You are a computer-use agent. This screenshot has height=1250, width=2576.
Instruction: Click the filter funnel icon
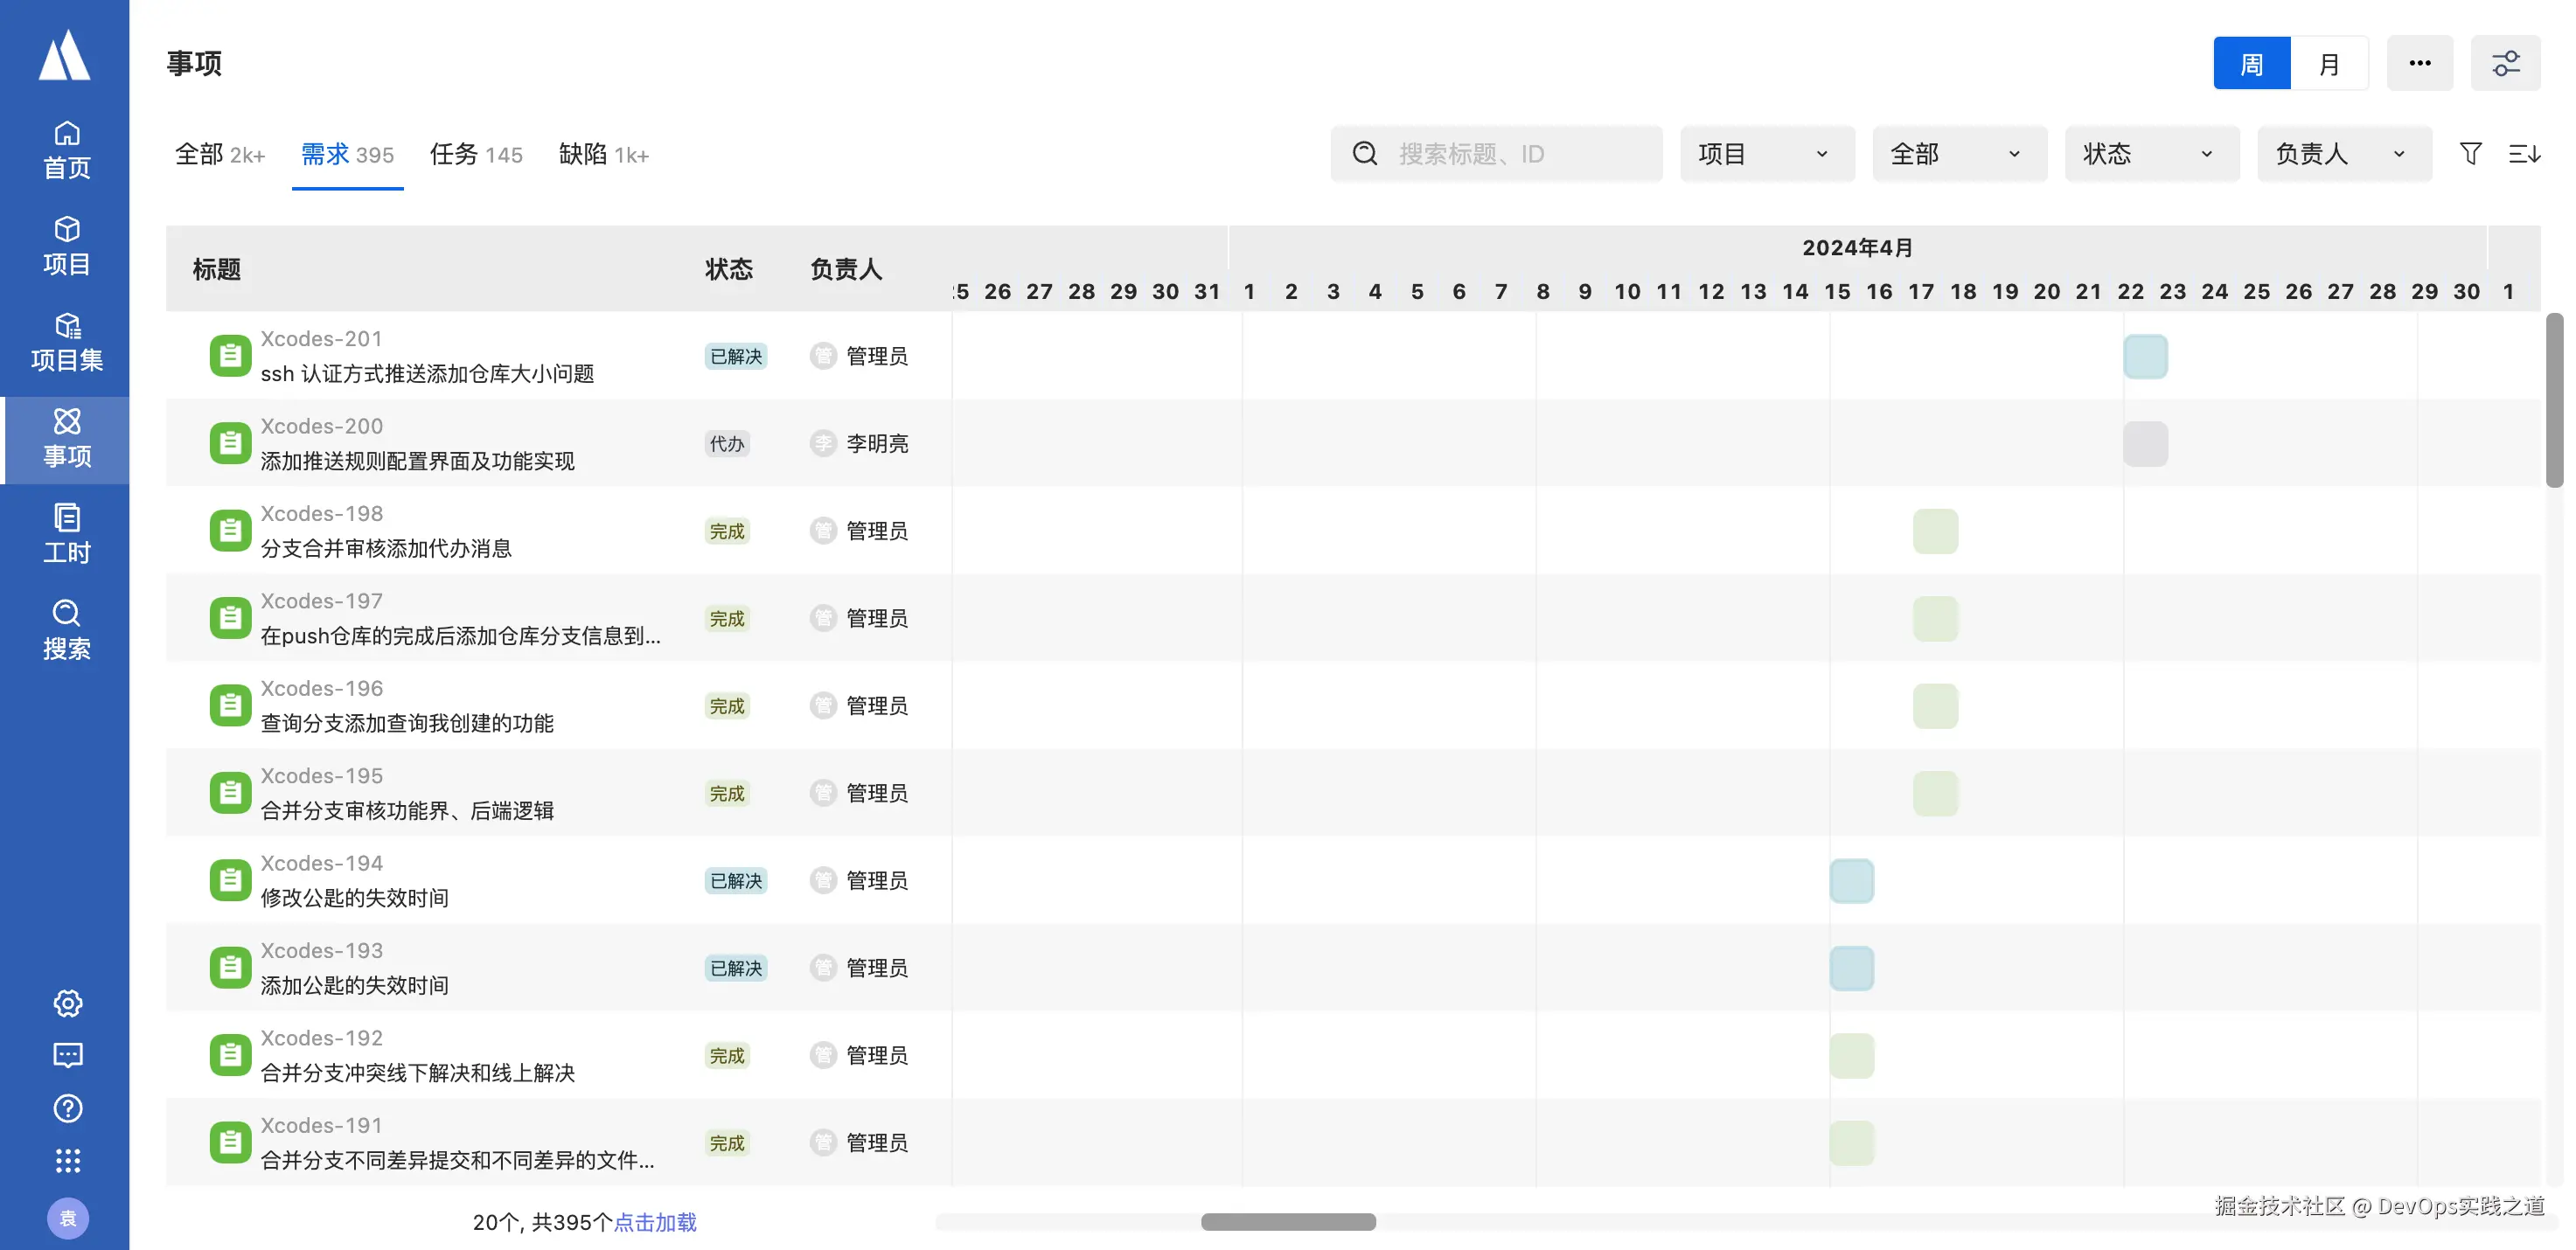coord(2470,153)
